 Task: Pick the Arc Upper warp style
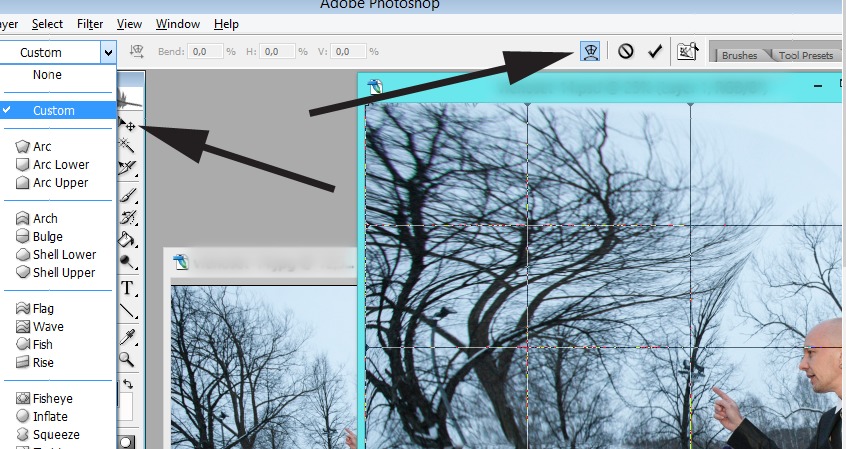[x=60, y=183]
